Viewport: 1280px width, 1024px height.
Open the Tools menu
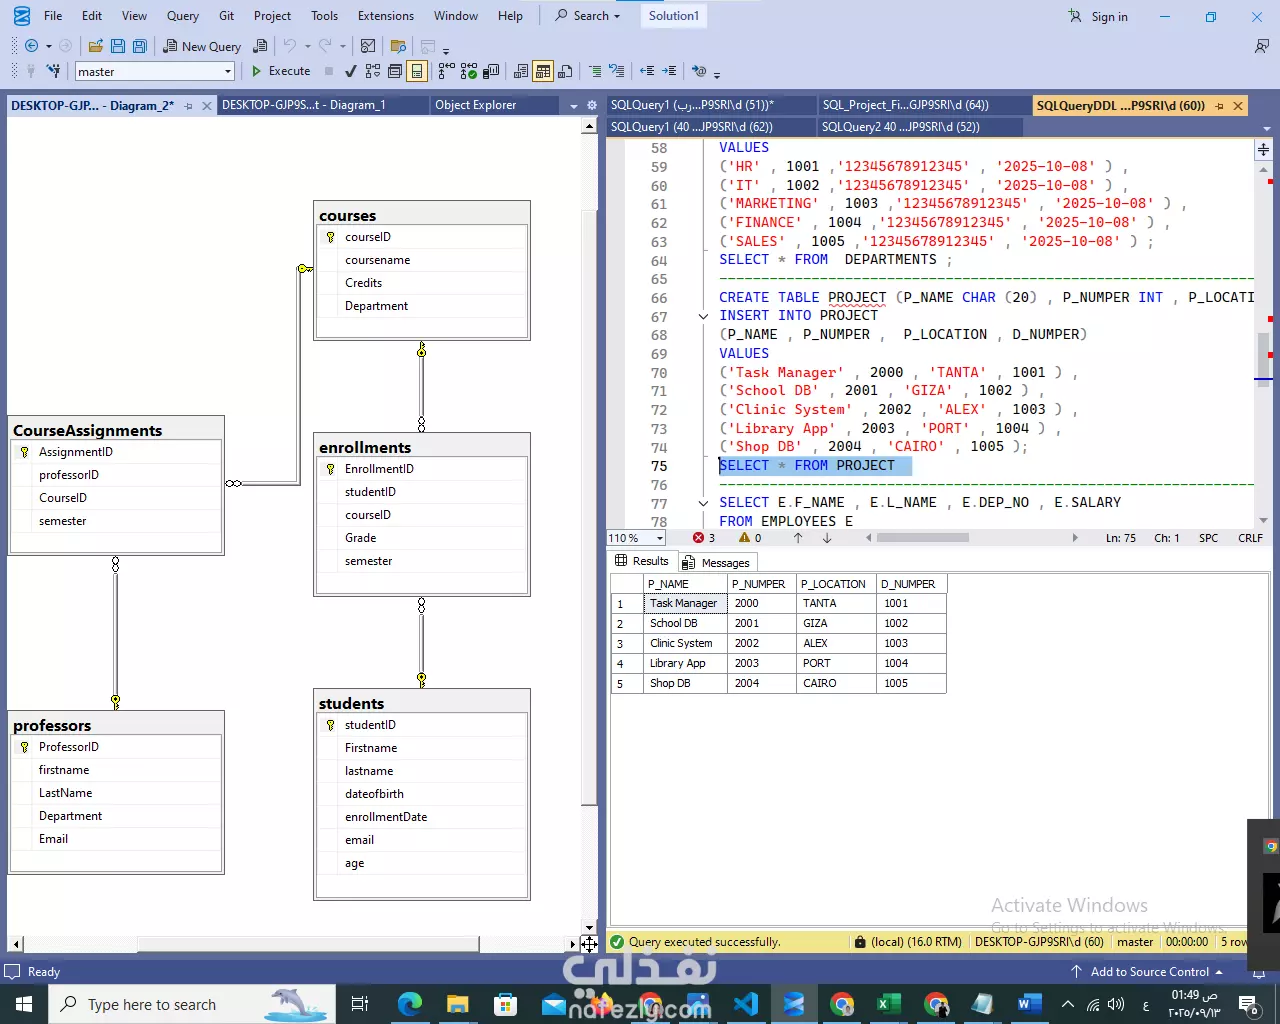pos(324,16)
